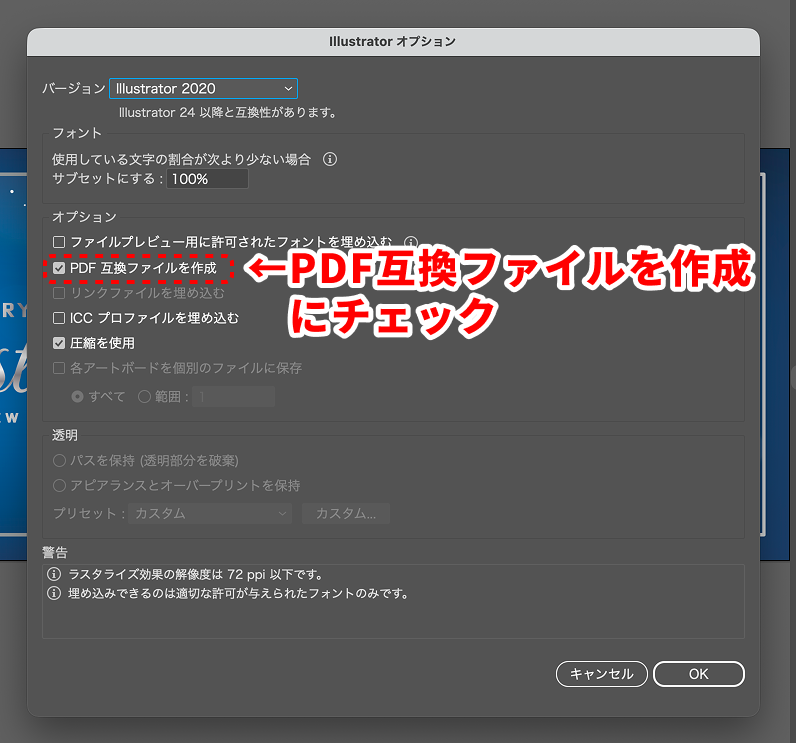796x743 pixels.
Task: Open the バージョン Illustrator 2020 dropdown
Action: [203, 88]
